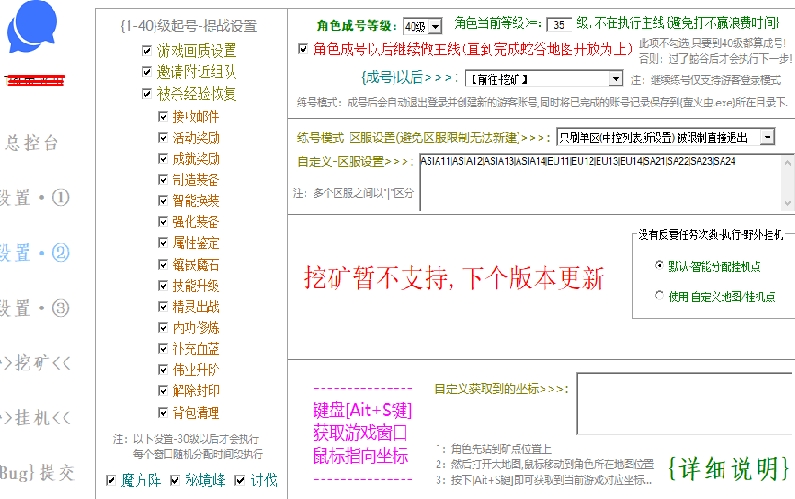
Task: Click server list scrollbar up arrow
Action: click(x=787, y=163)
